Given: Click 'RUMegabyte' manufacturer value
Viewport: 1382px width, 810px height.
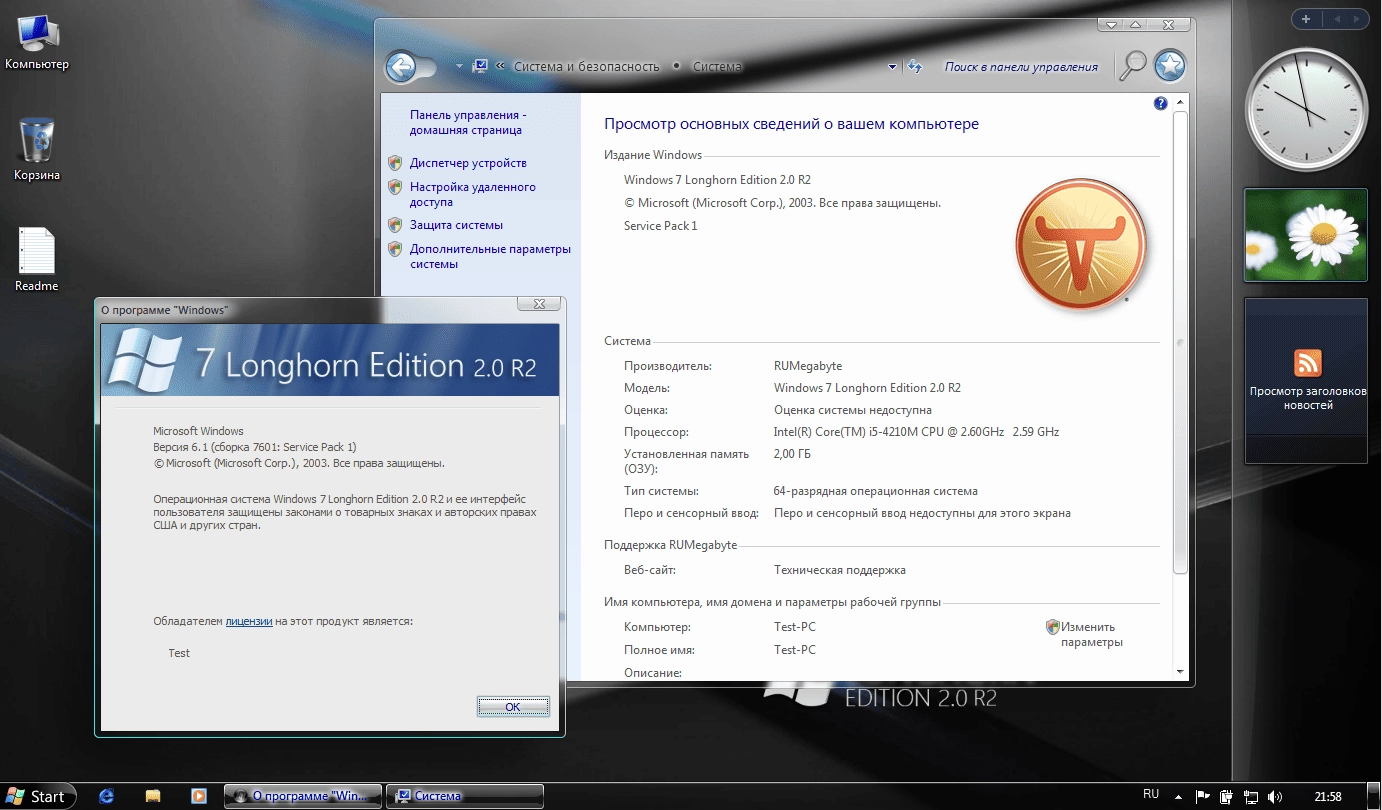Looking at the screenshot, I should click(808, 366).
